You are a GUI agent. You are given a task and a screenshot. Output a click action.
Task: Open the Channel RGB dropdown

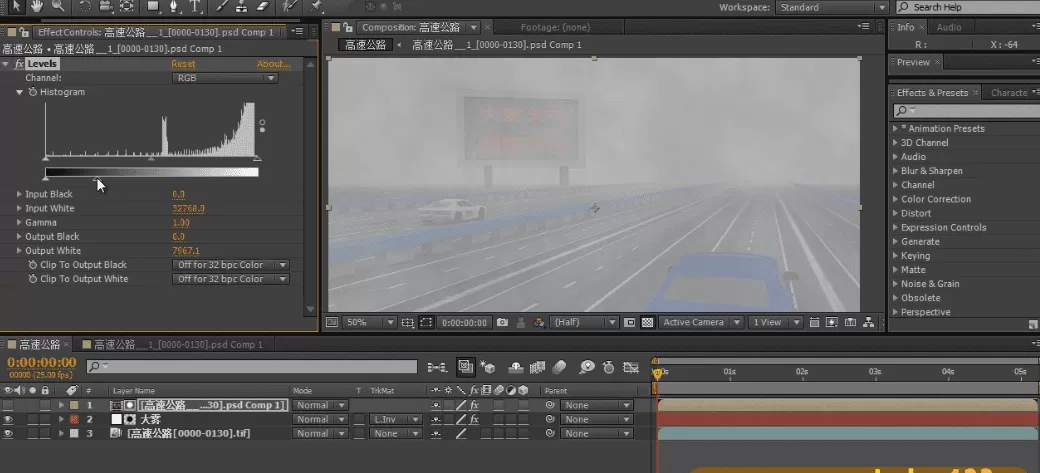point(225,78)
